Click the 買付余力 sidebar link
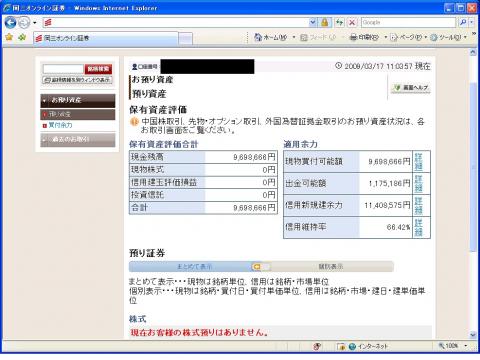The image size is (480, 360). pos(60,125)
